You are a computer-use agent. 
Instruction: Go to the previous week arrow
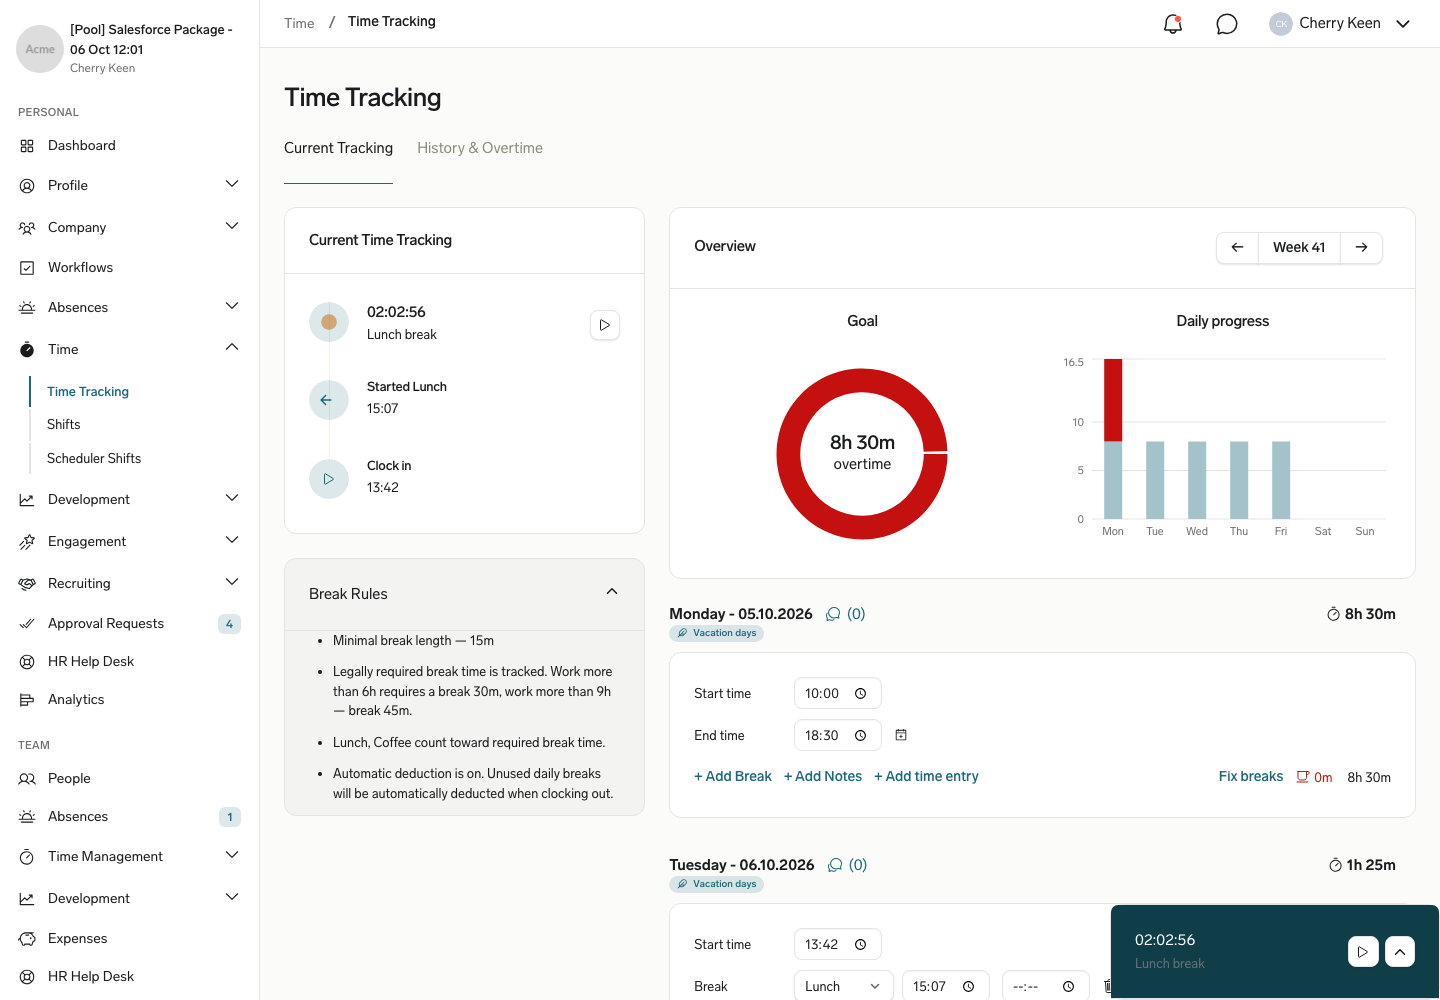coord(1238,248)
